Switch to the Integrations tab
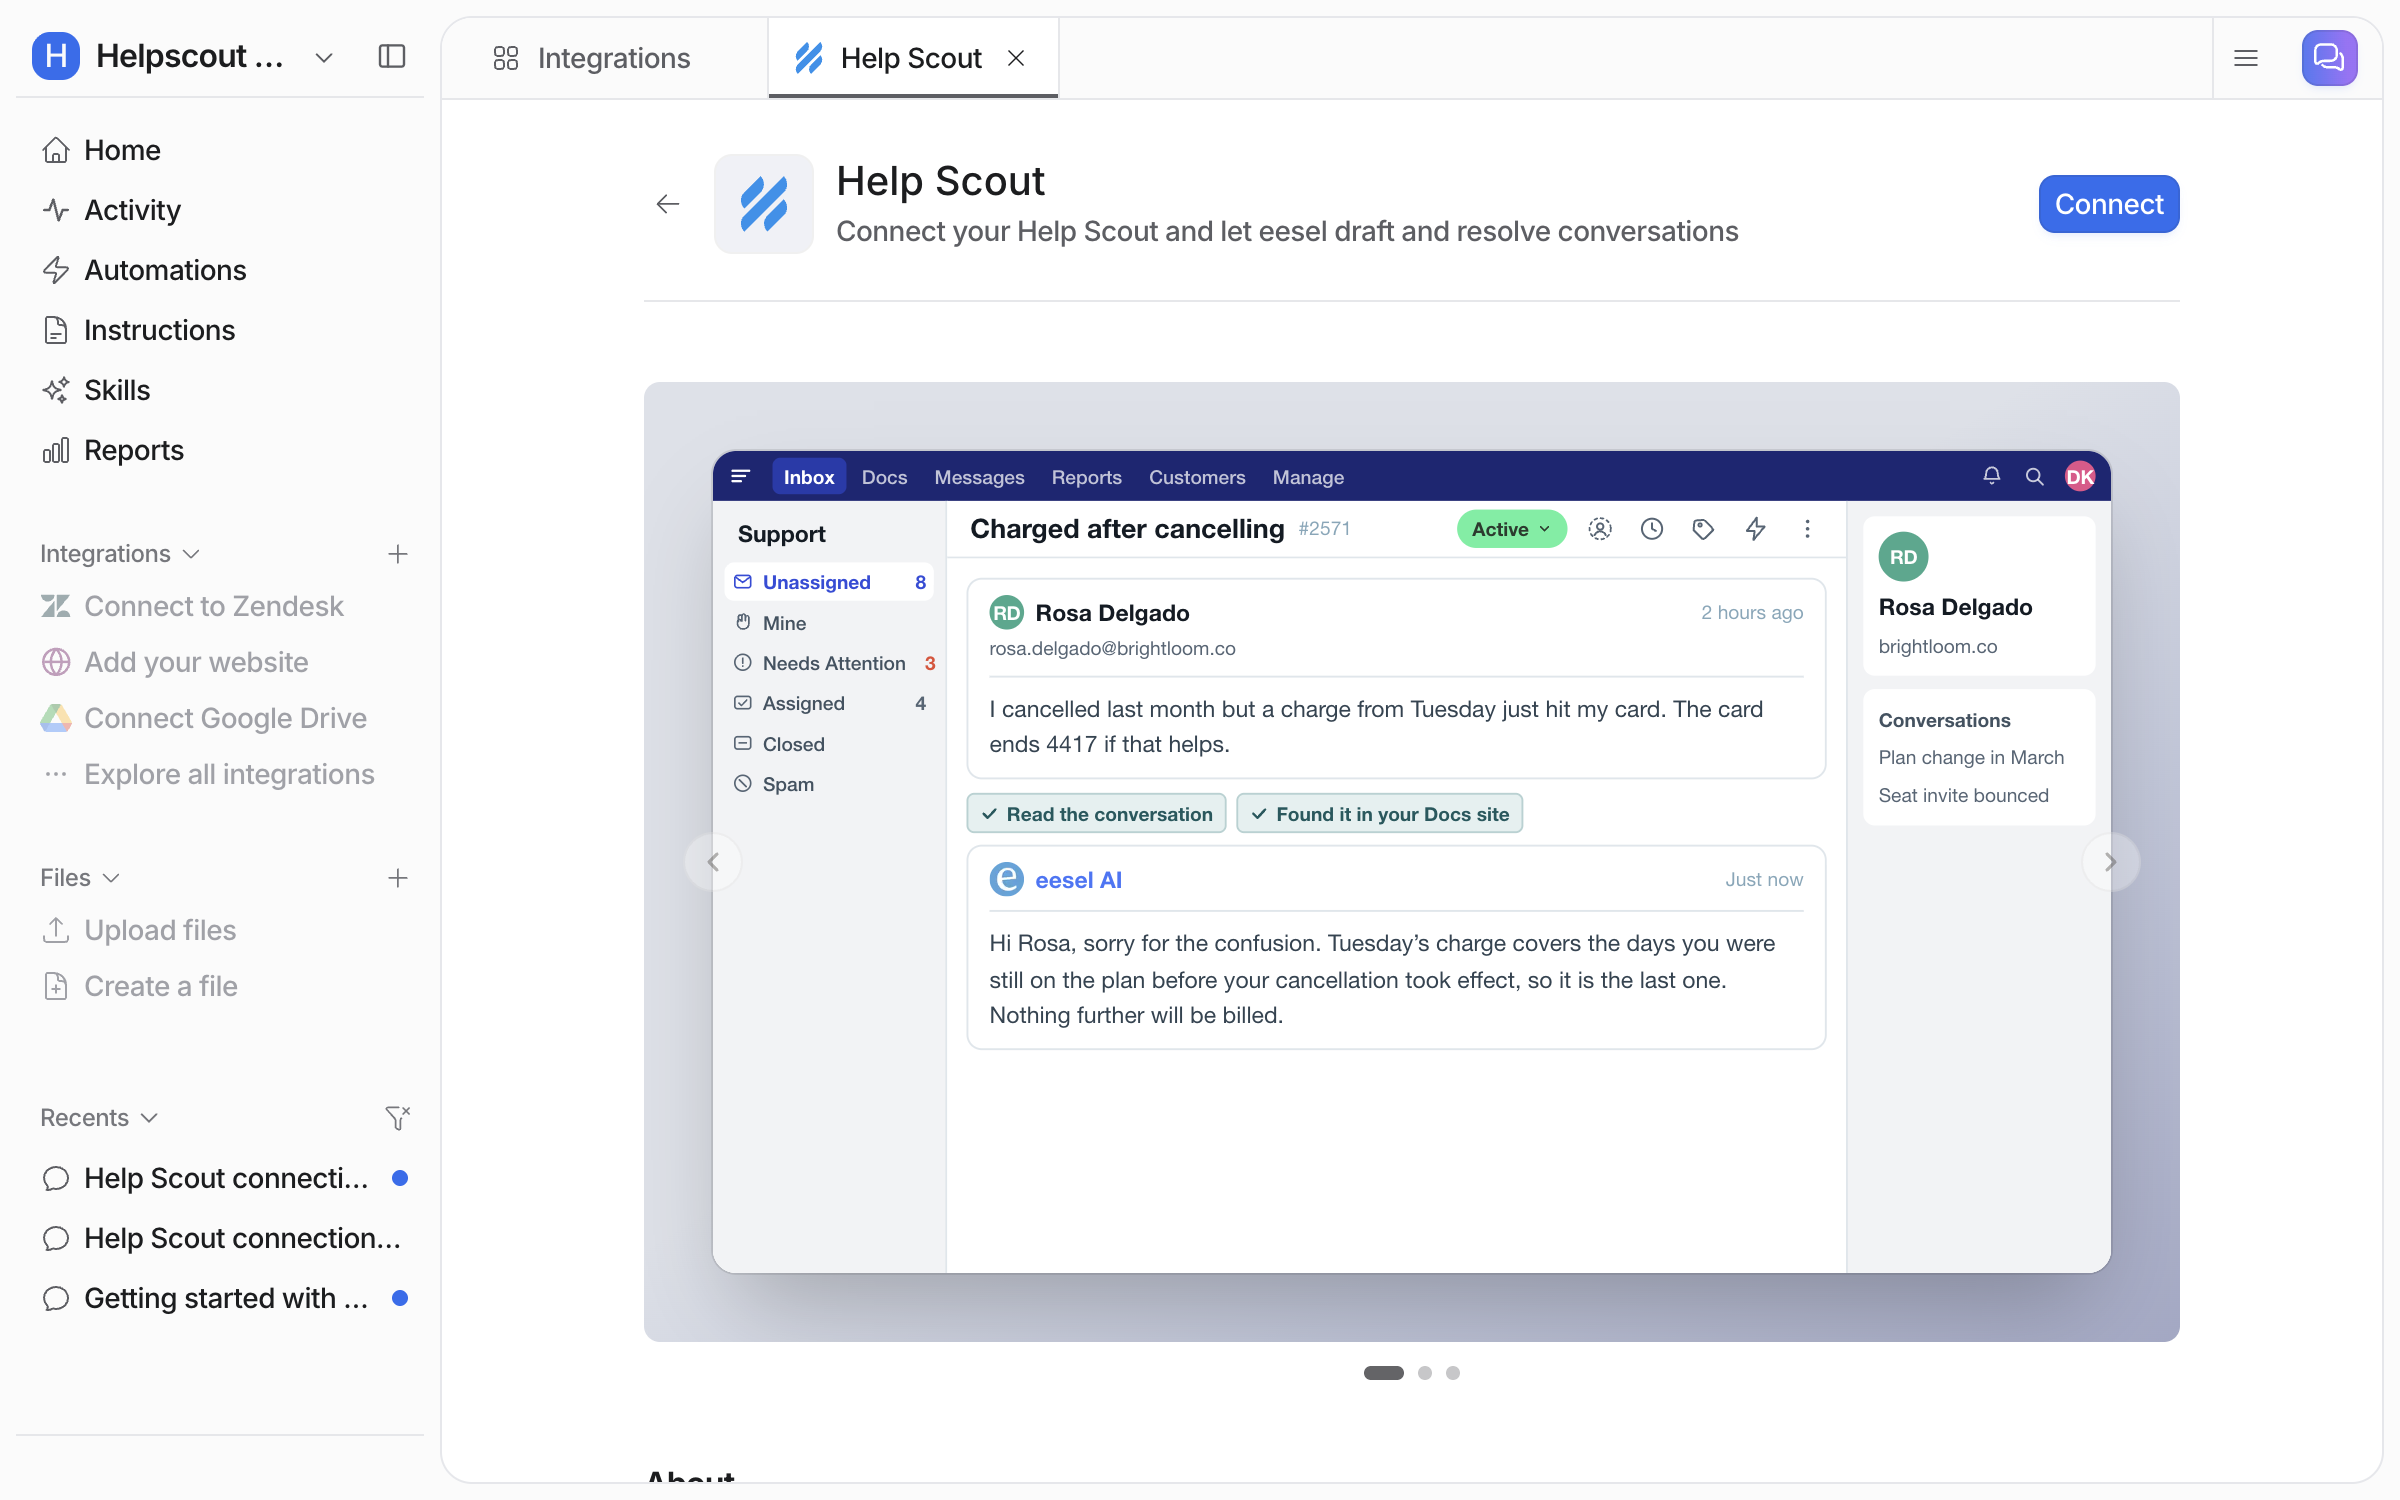This screenshot has width=2400, height=1500. point(605,58)
